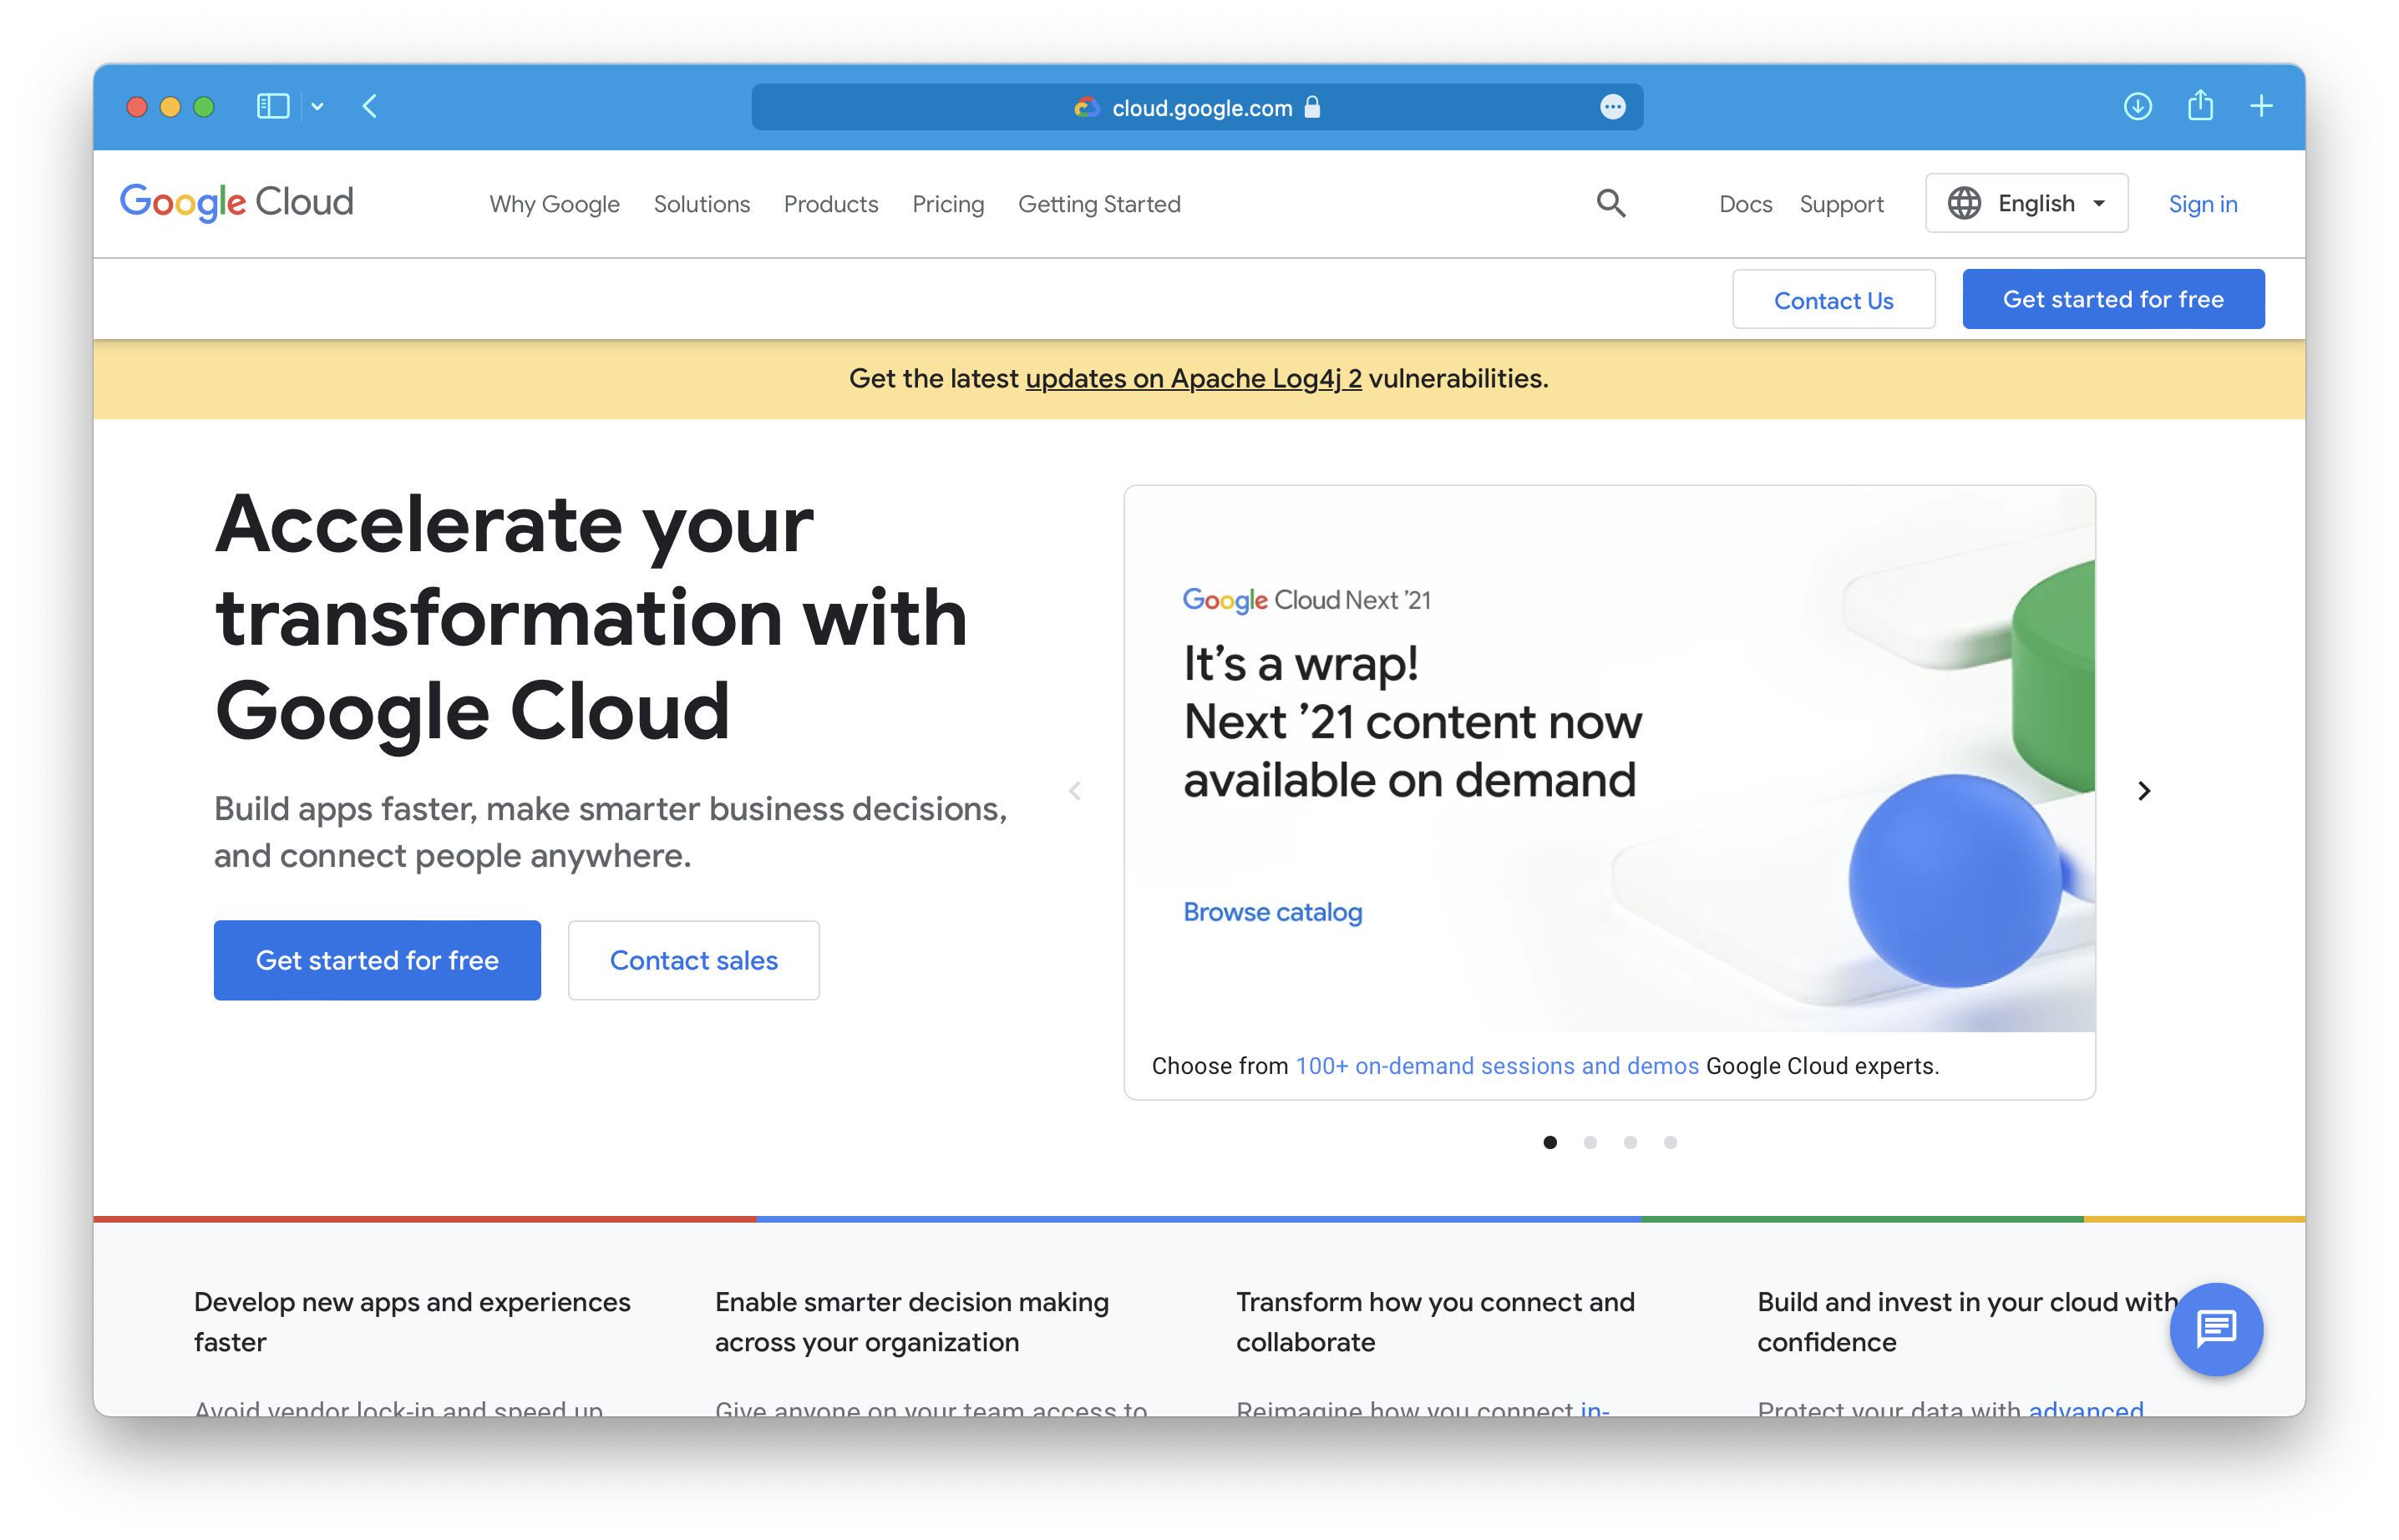The image size is (2399, 1540).
Task: Select the third carousel dot
Action: tap(1629, 1142)
